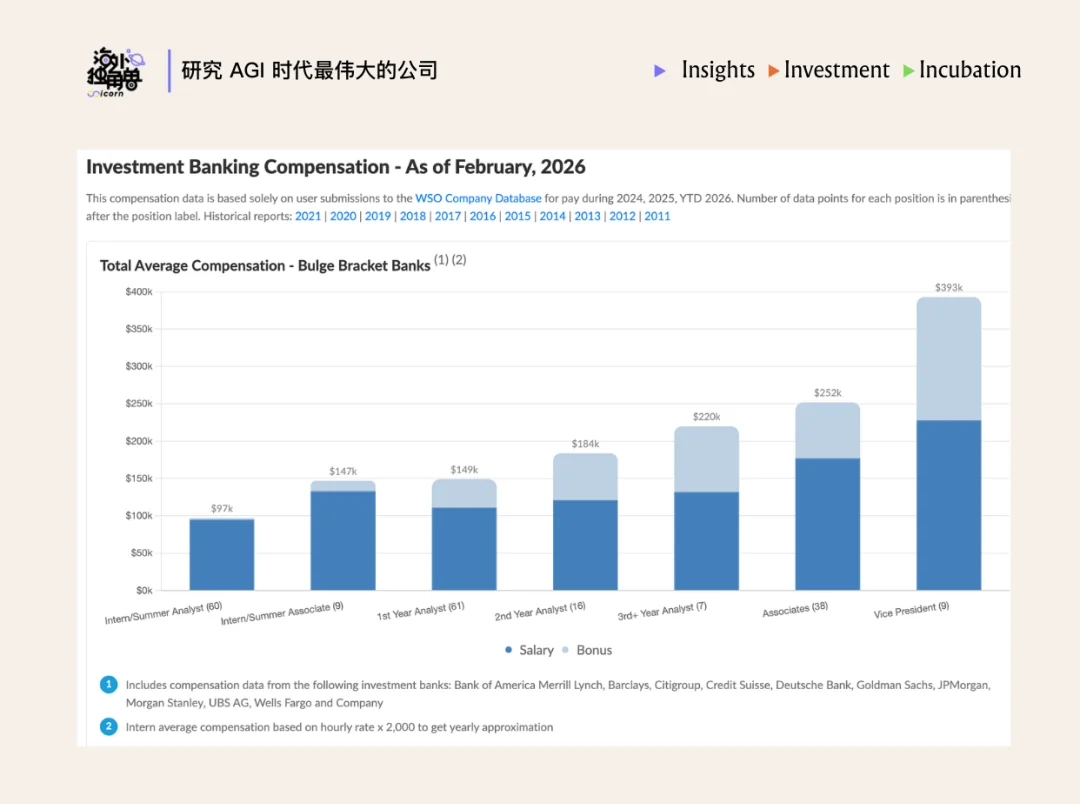1080x804 pixels.
Task: Open the WSO Company Database link
Action: [478, 198]
